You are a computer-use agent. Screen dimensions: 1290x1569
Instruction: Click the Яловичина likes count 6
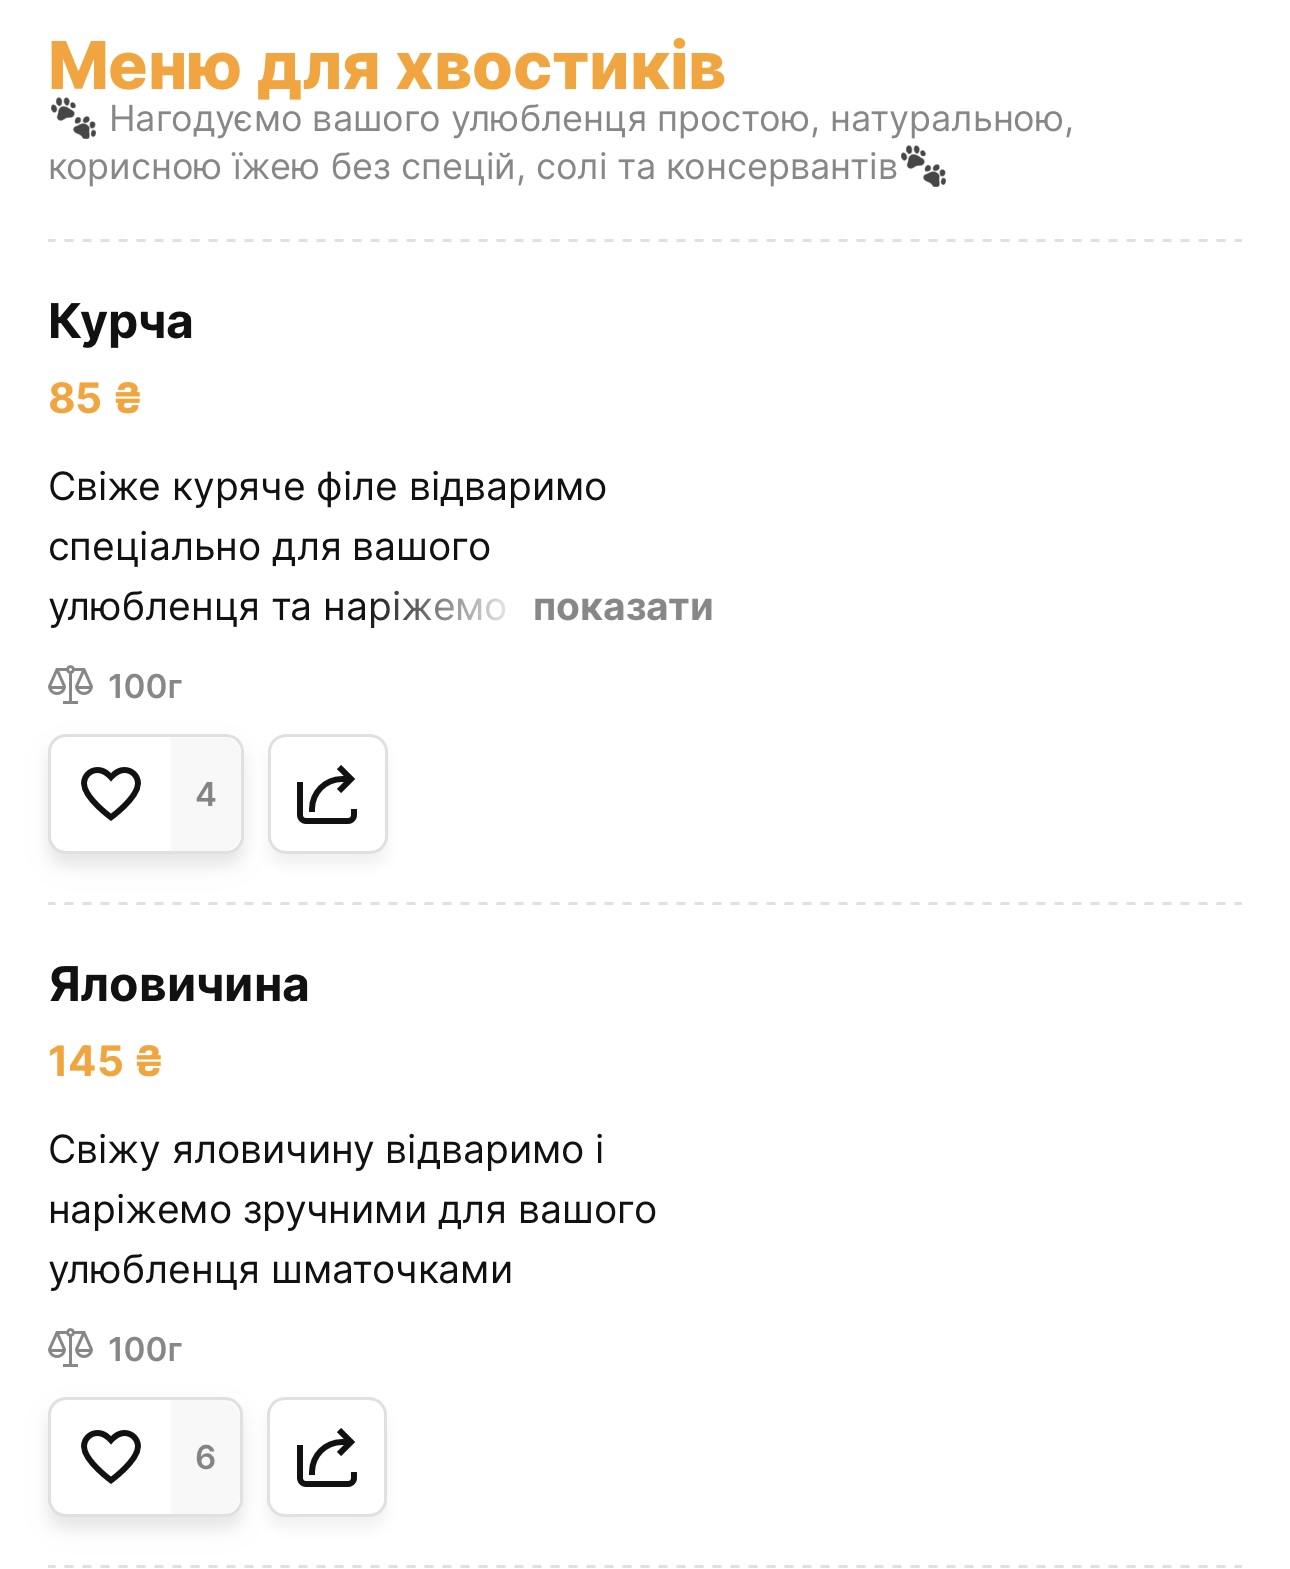[206, 1456]
